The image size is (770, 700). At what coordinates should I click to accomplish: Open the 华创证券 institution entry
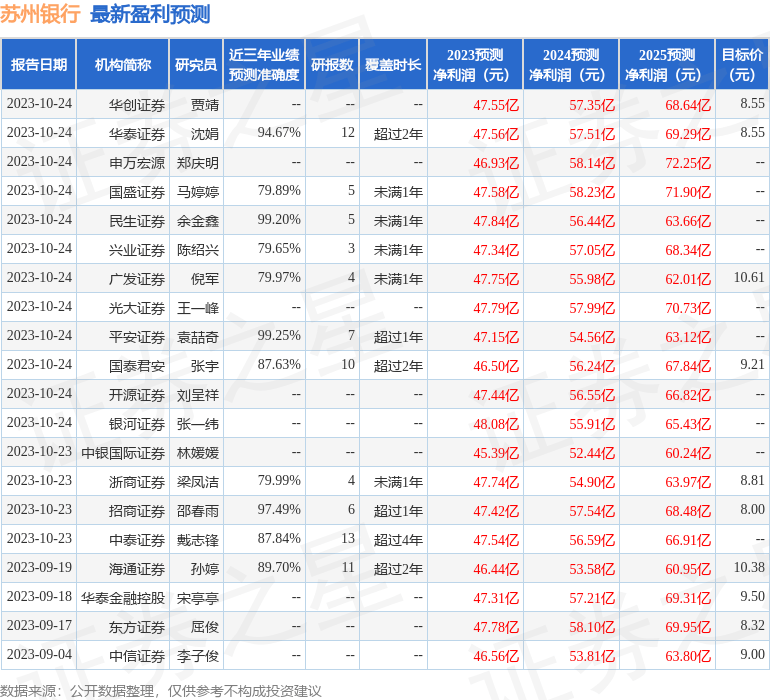tap(137, 104)
